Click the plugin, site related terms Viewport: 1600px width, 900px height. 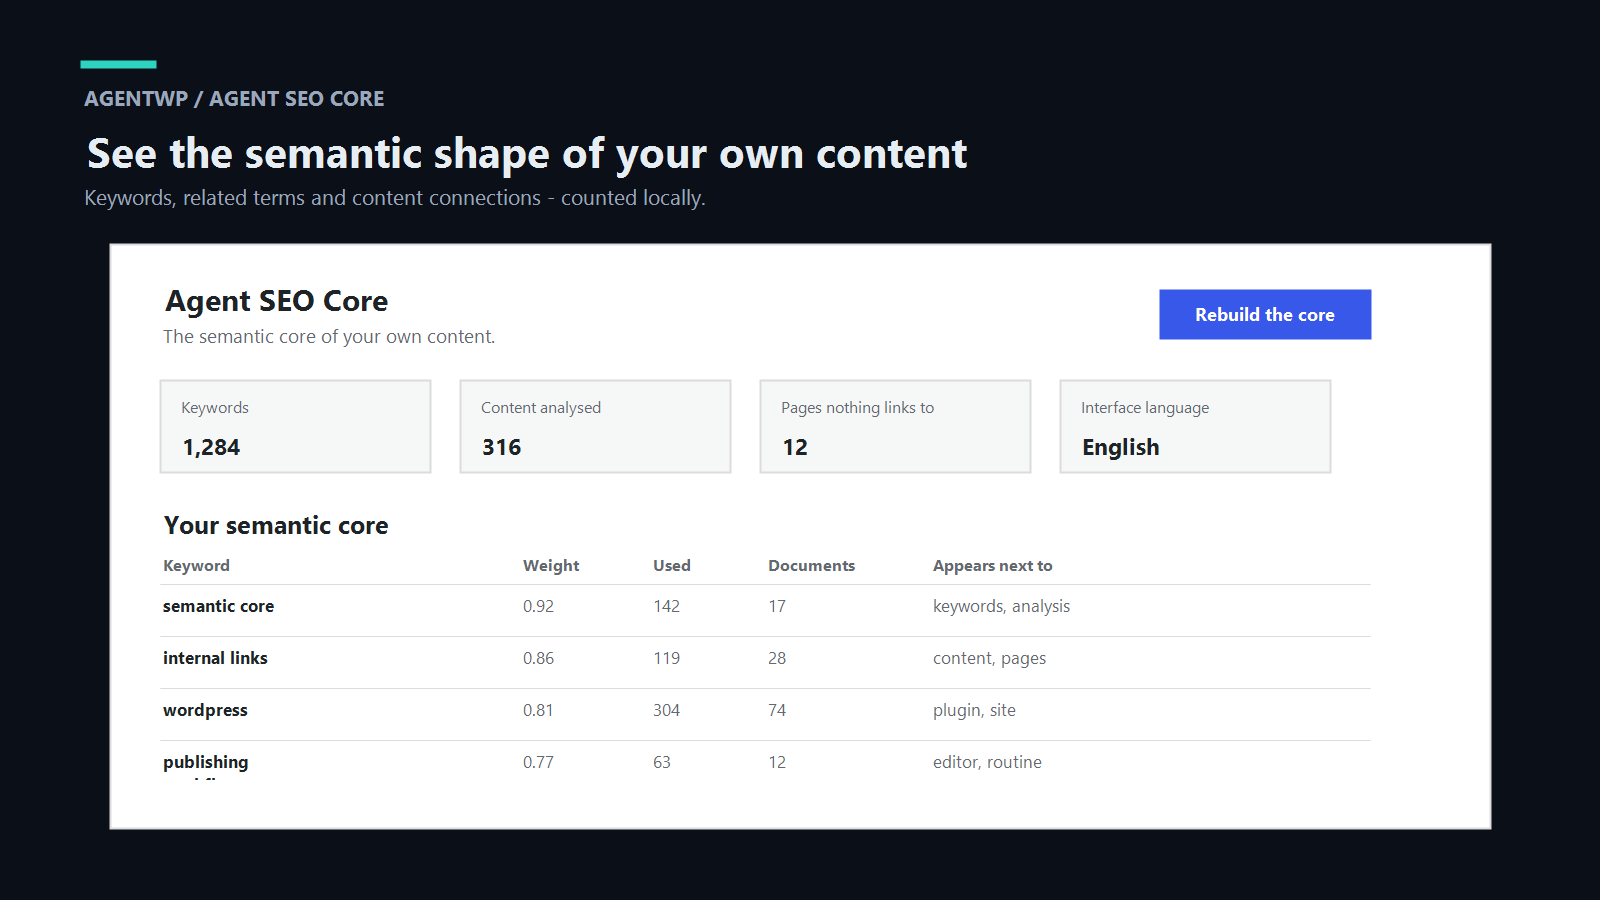click(x=974, y=710)
